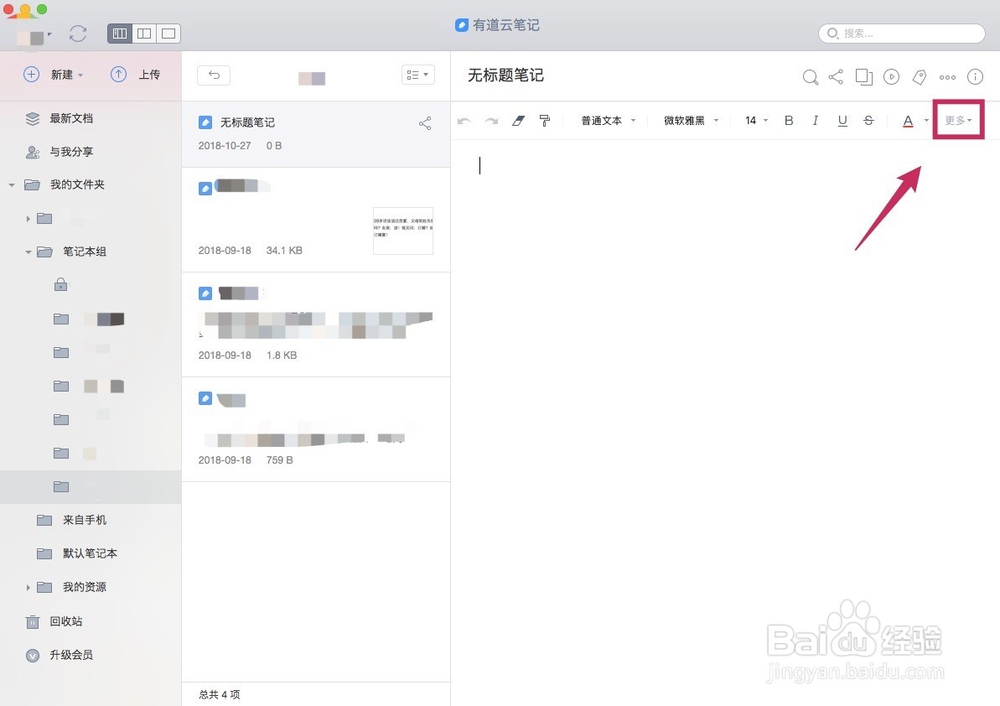Toggle bold formatting
The image size is (1000, 706).
(789, 120)
